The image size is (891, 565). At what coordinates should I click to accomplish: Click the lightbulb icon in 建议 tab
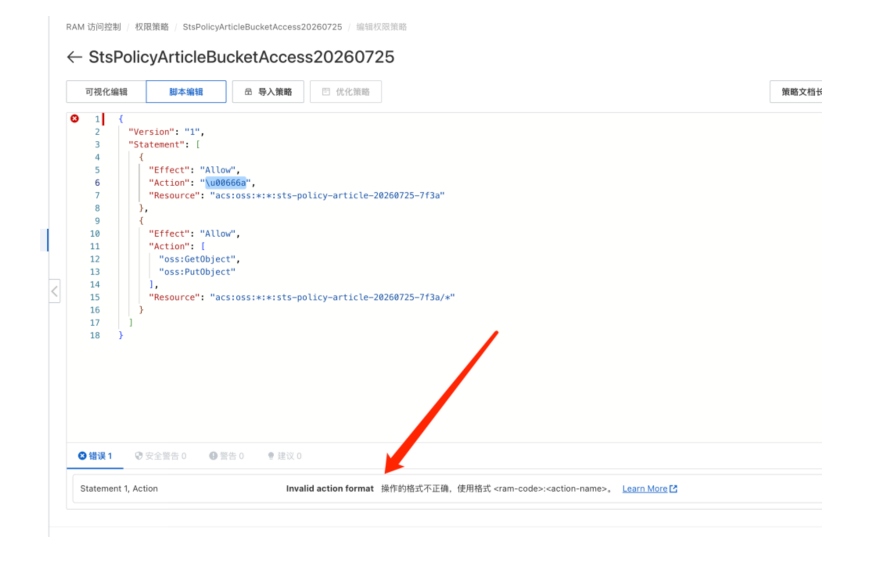271,456
